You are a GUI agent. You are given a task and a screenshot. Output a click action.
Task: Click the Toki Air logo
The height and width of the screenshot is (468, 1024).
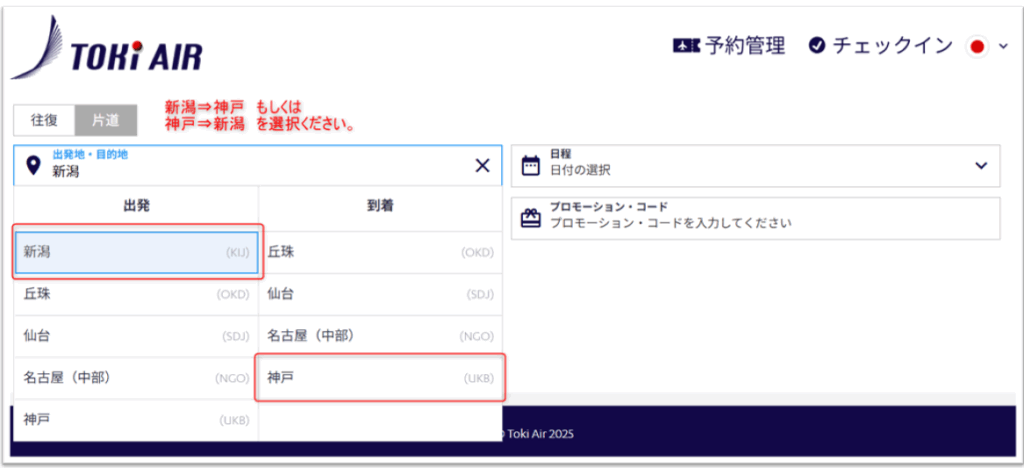point(106,48)
